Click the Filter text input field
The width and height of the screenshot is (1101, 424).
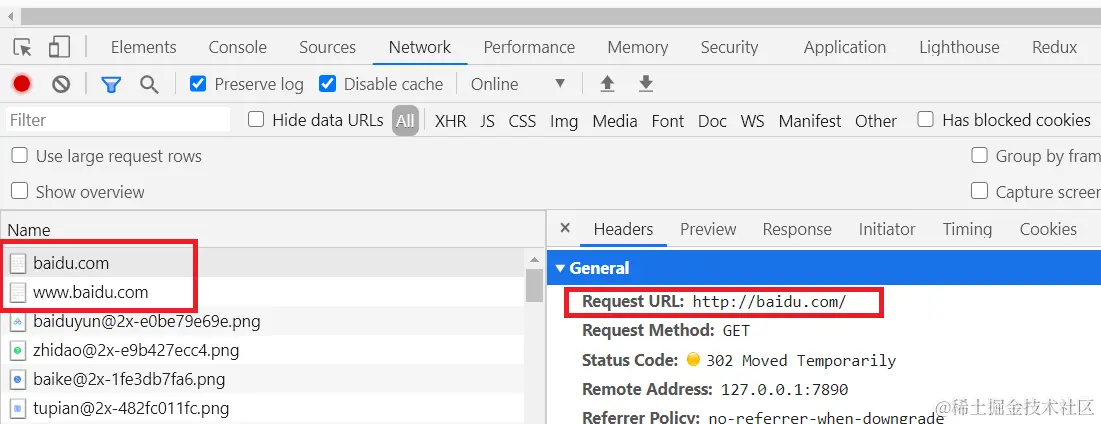116,120
